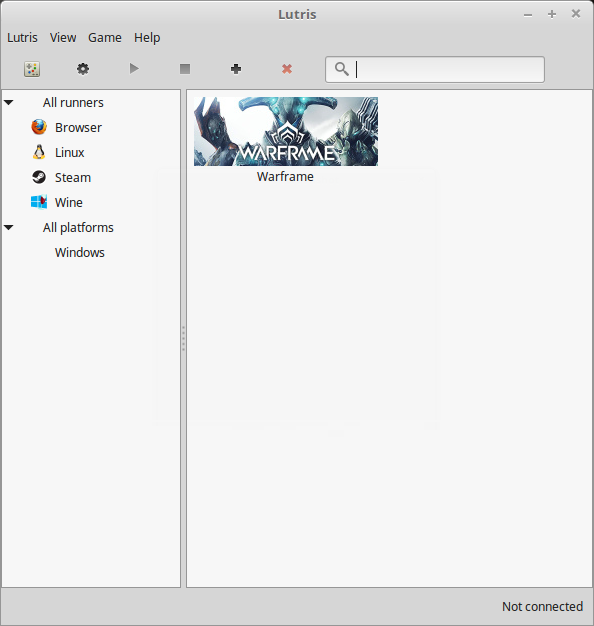The width and height of the screenshot is (594, 626).
Task: Open preferences with the gear icon
Action: point(83,69)
